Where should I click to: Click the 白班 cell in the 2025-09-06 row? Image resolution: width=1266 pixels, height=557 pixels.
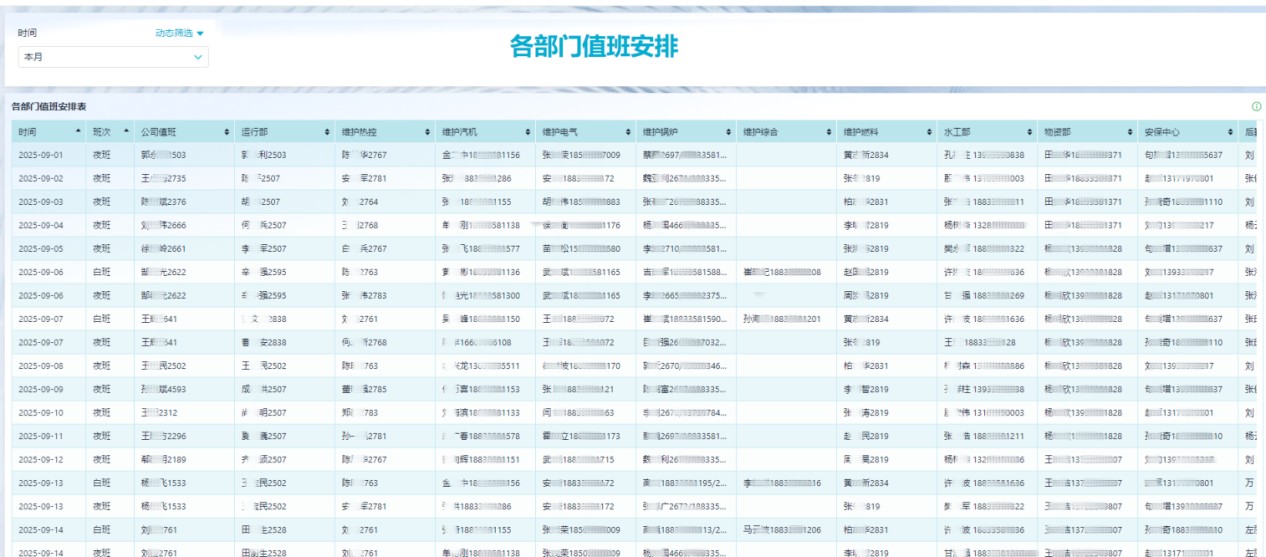[x=102, y=272]
